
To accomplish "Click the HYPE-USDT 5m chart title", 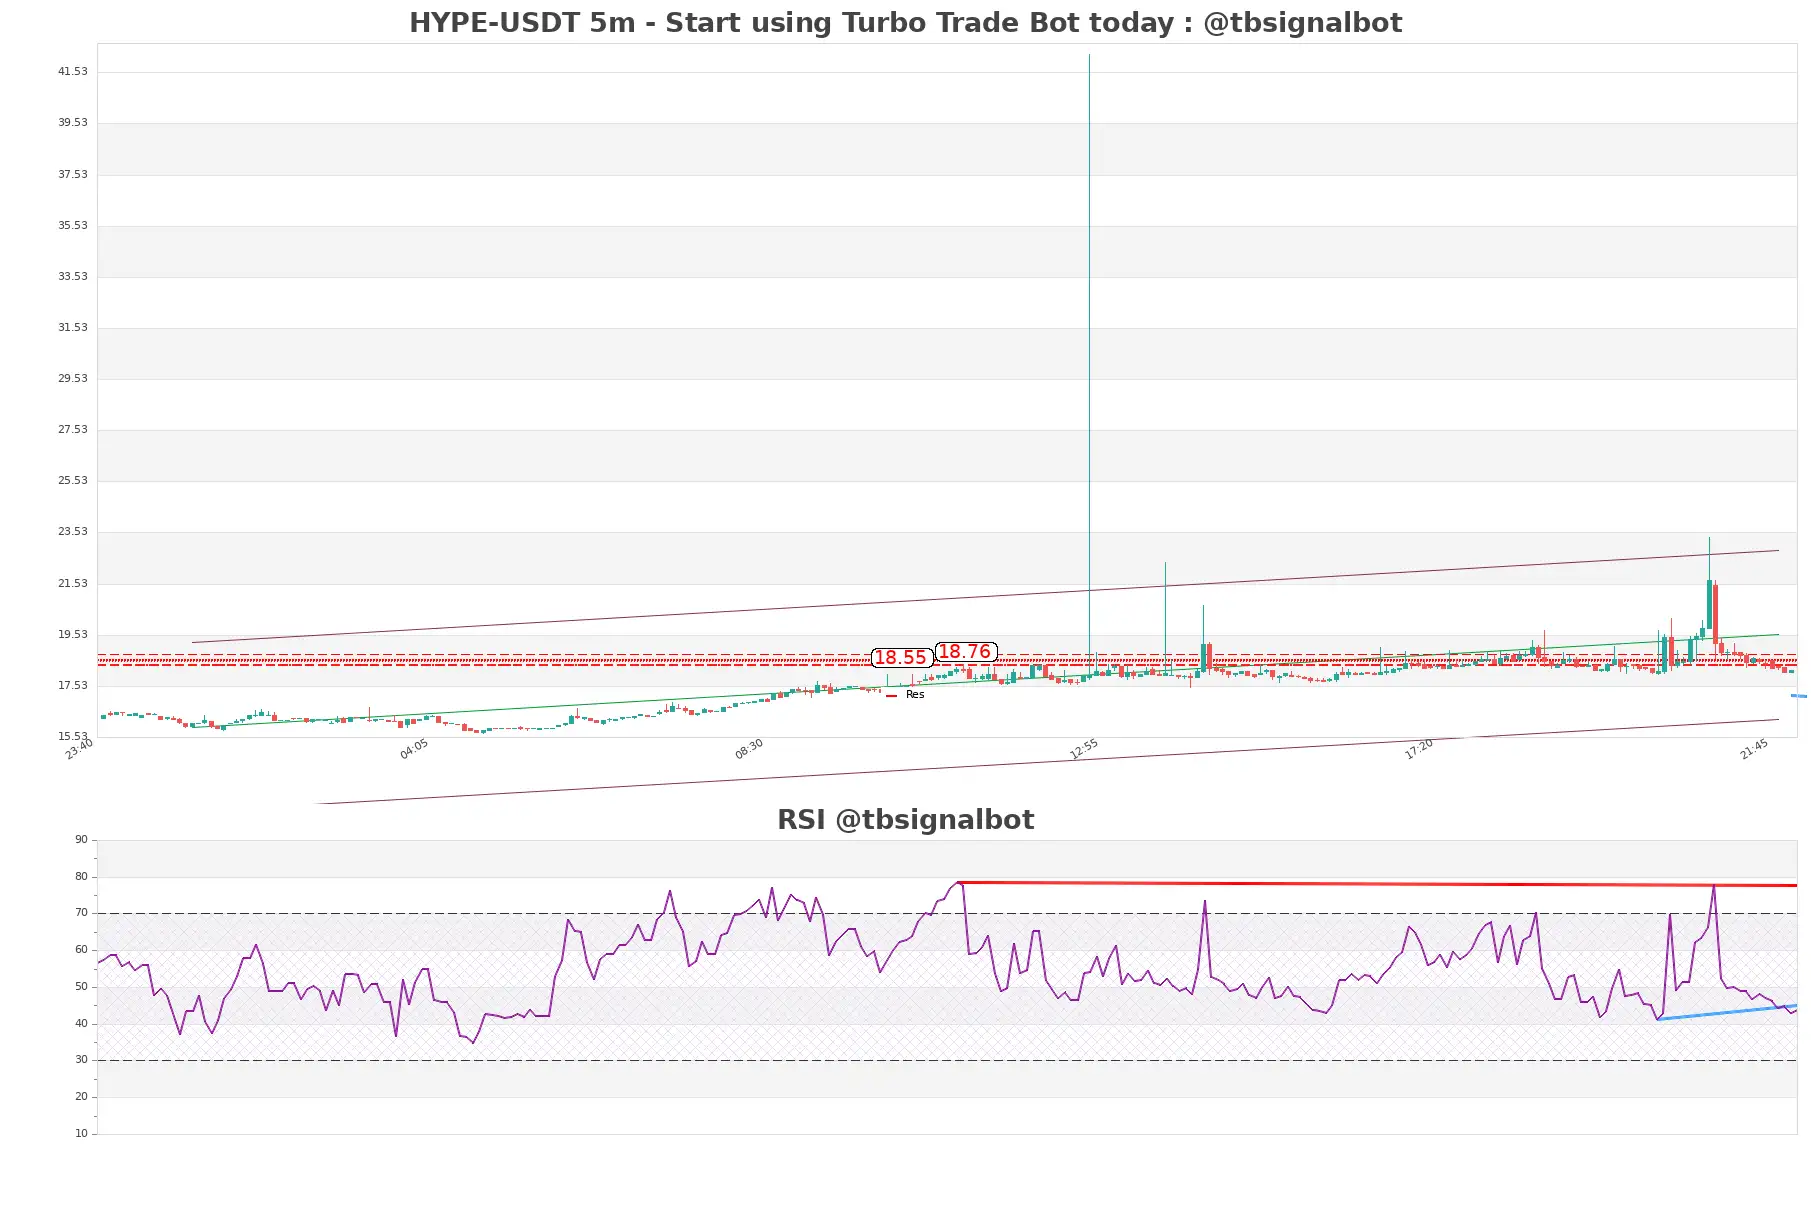I will point(905,23).
